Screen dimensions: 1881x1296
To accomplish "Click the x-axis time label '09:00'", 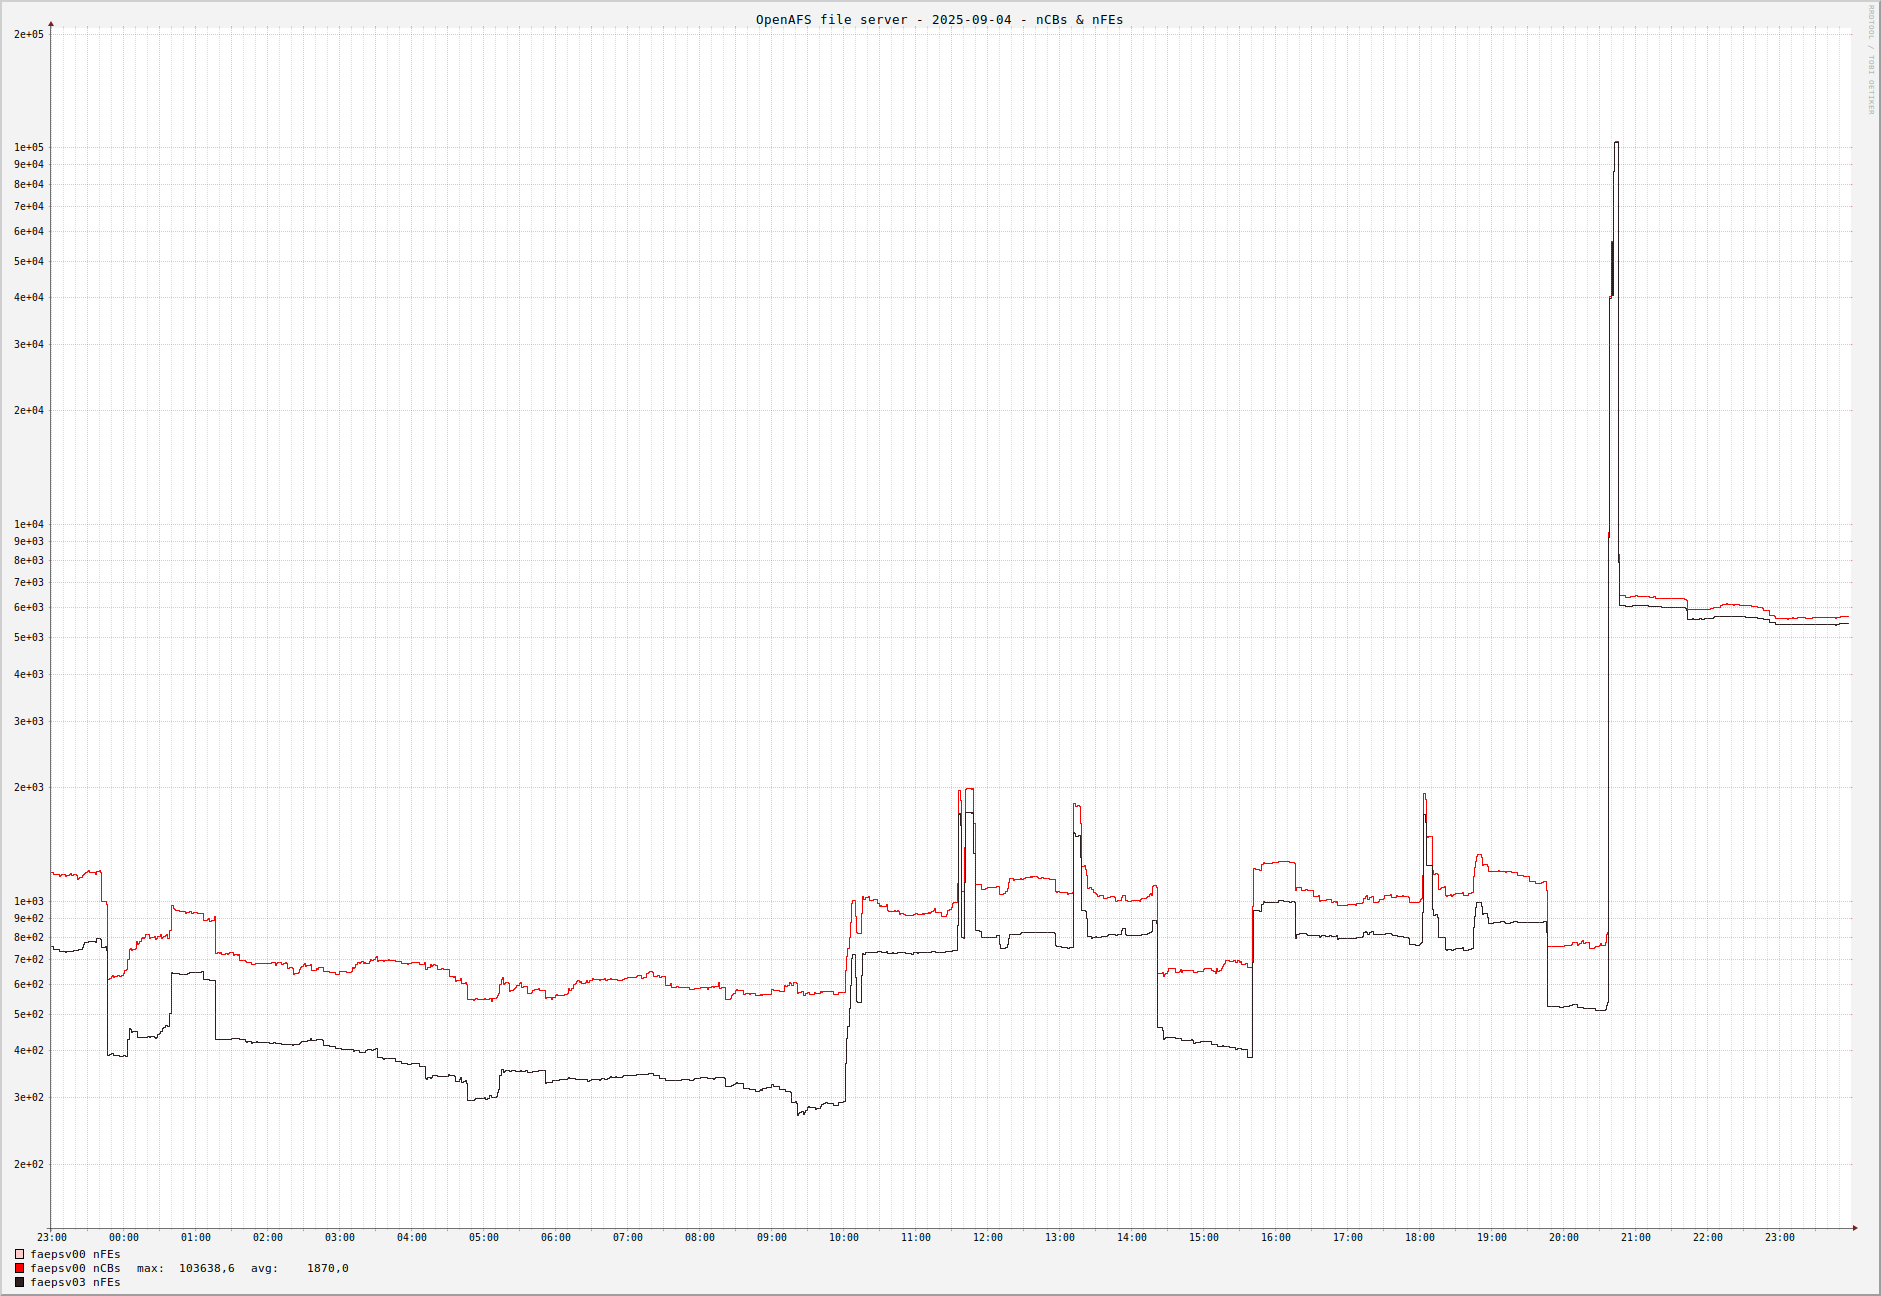I will [x=772, y=1237].
